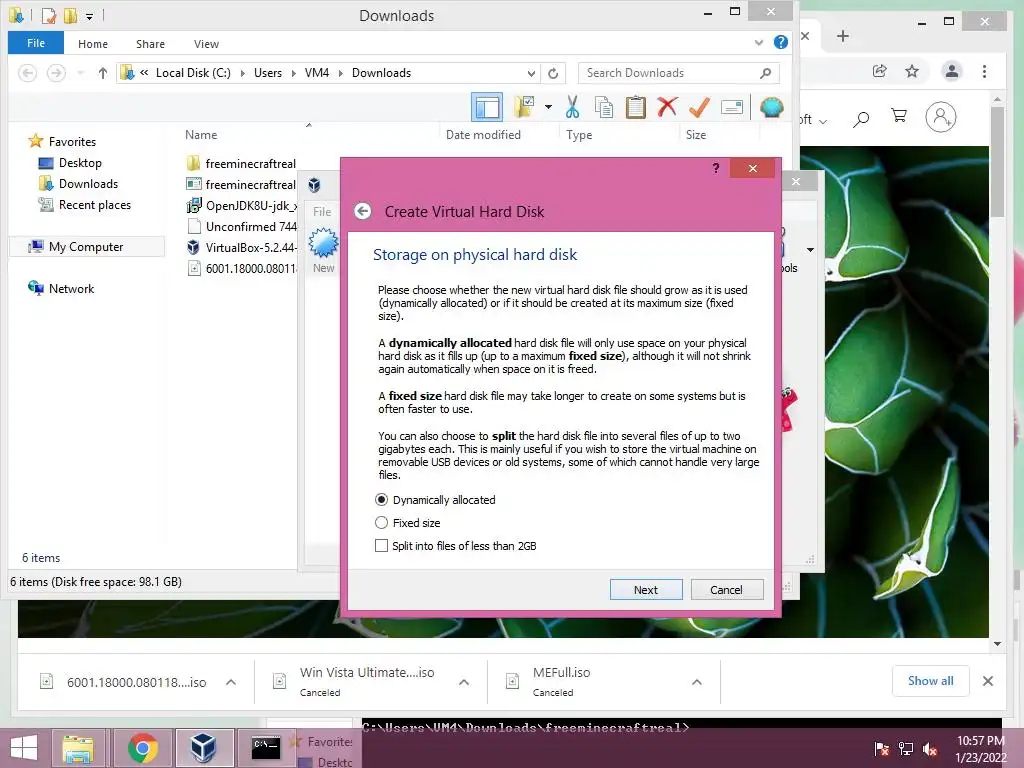Select Network in navigation pane
Screen dimensions: 1024x768
coord(71,289)
